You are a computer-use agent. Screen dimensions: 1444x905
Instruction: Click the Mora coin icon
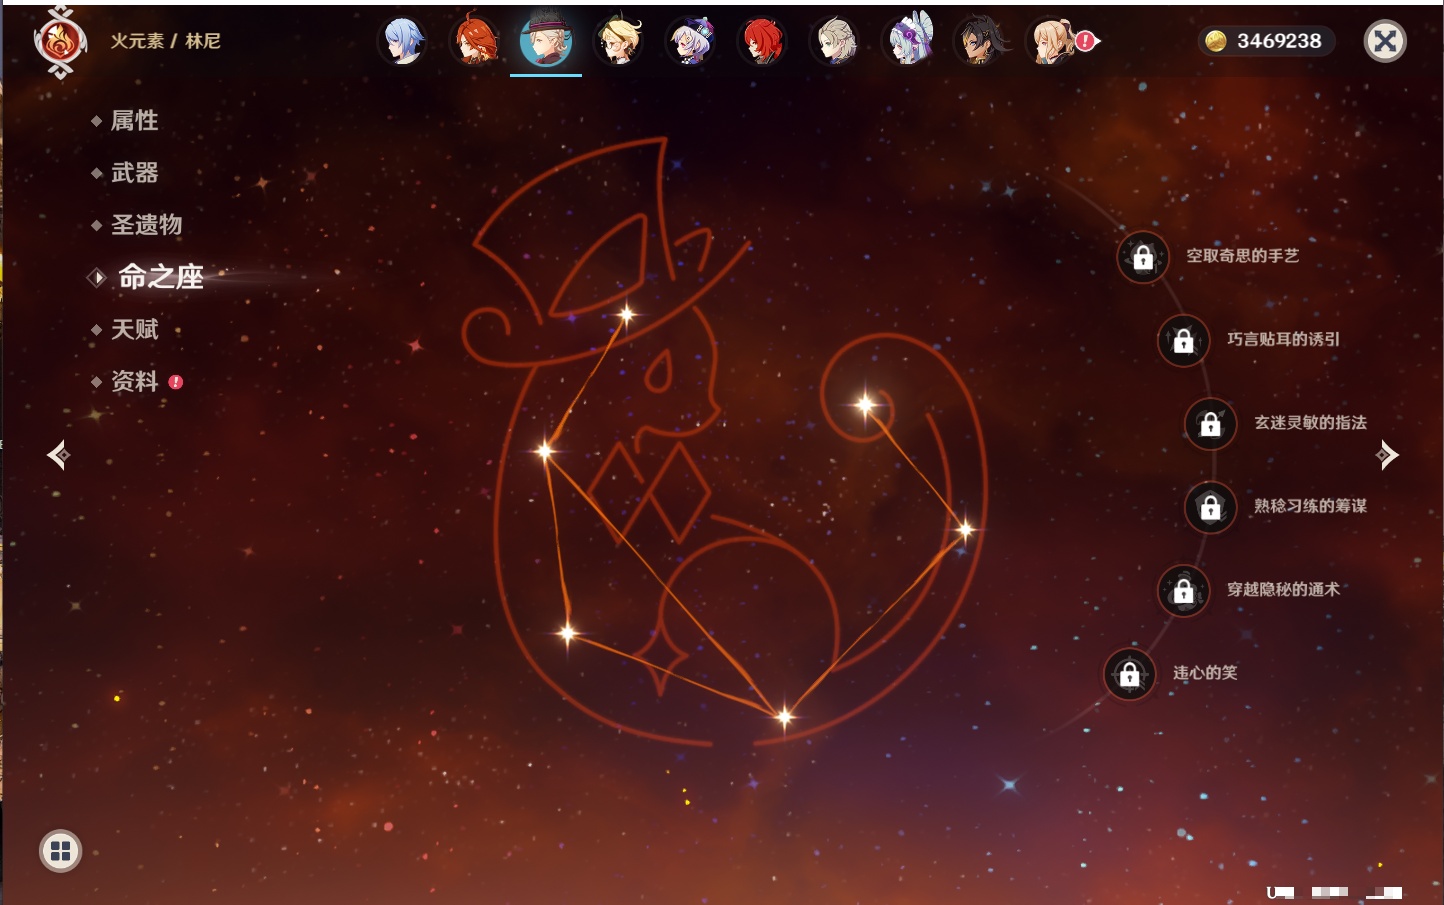[x=1216, y=41]
